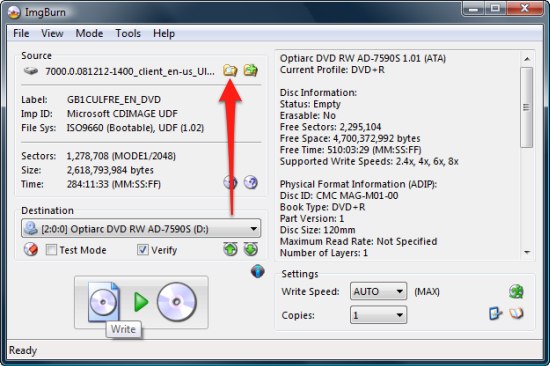Uncheck the Verify checkbox
Viewport: 550px width, 366px height.
tap(142, 250)
